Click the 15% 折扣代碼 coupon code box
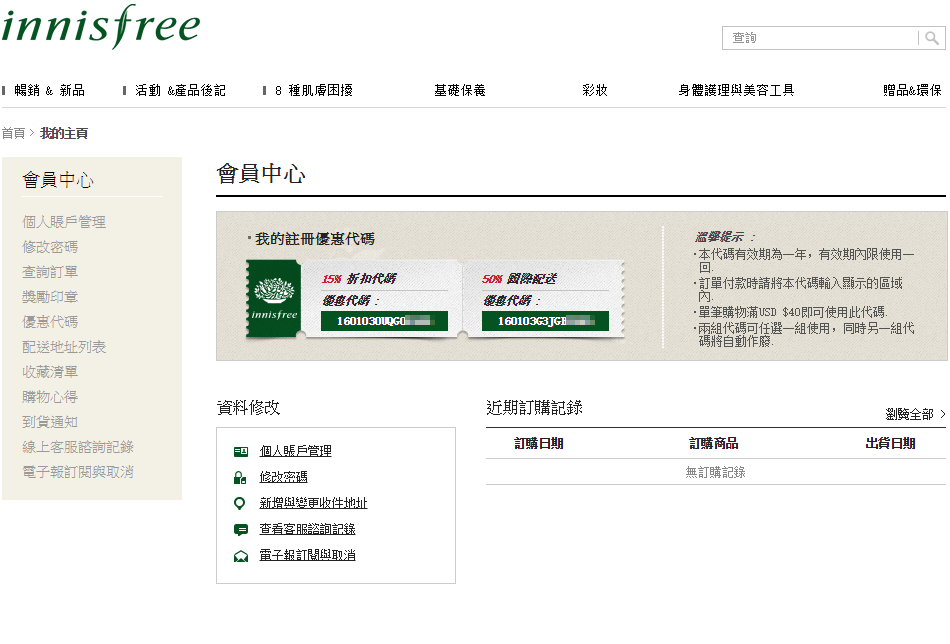950x644 pixels. [384, 321]
